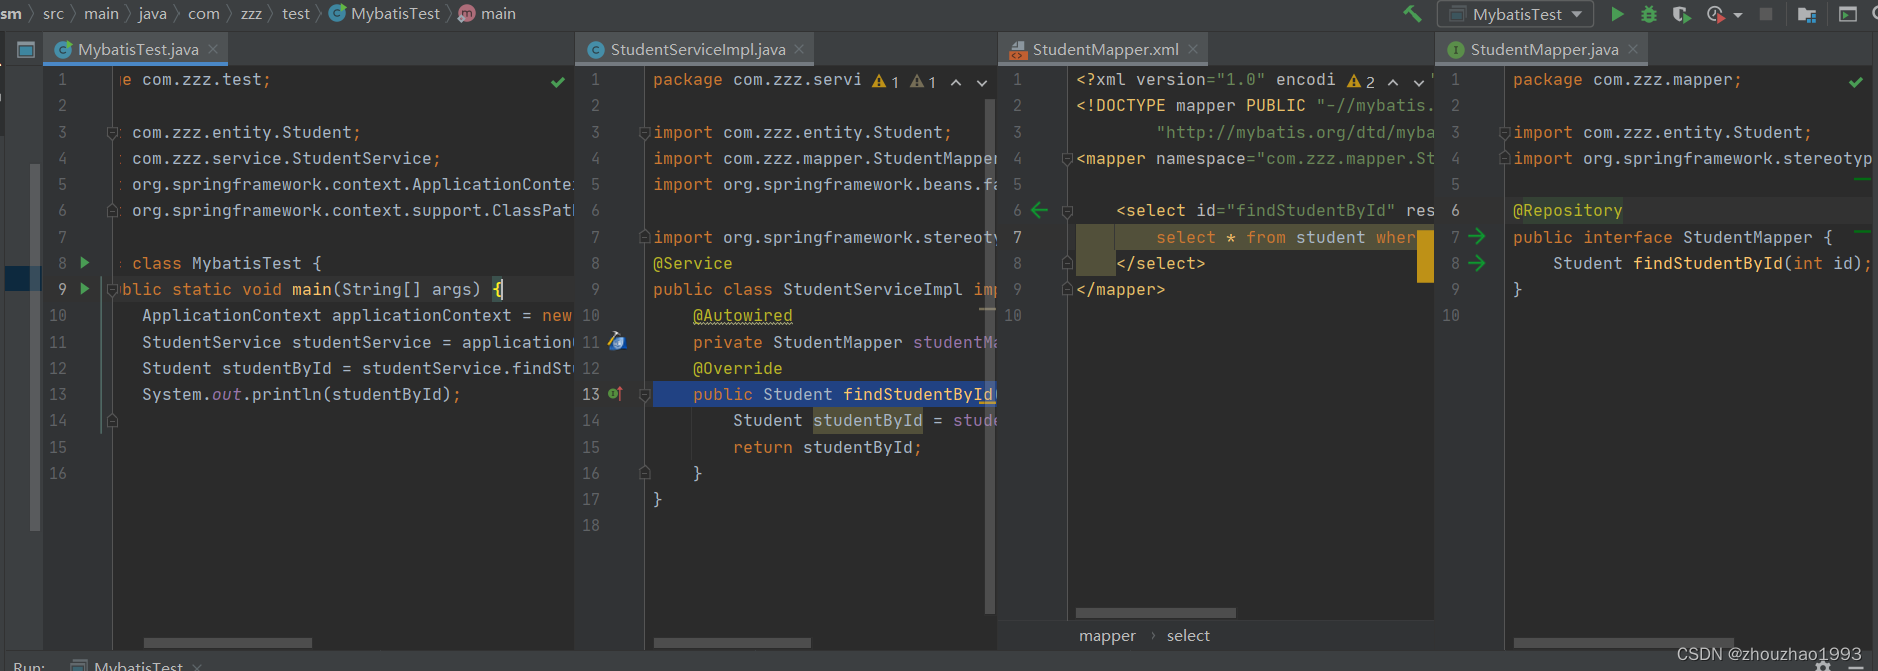Start debugging with the green bug icon
This screenshot has width=1878, height=671.
click(1649, 14)
